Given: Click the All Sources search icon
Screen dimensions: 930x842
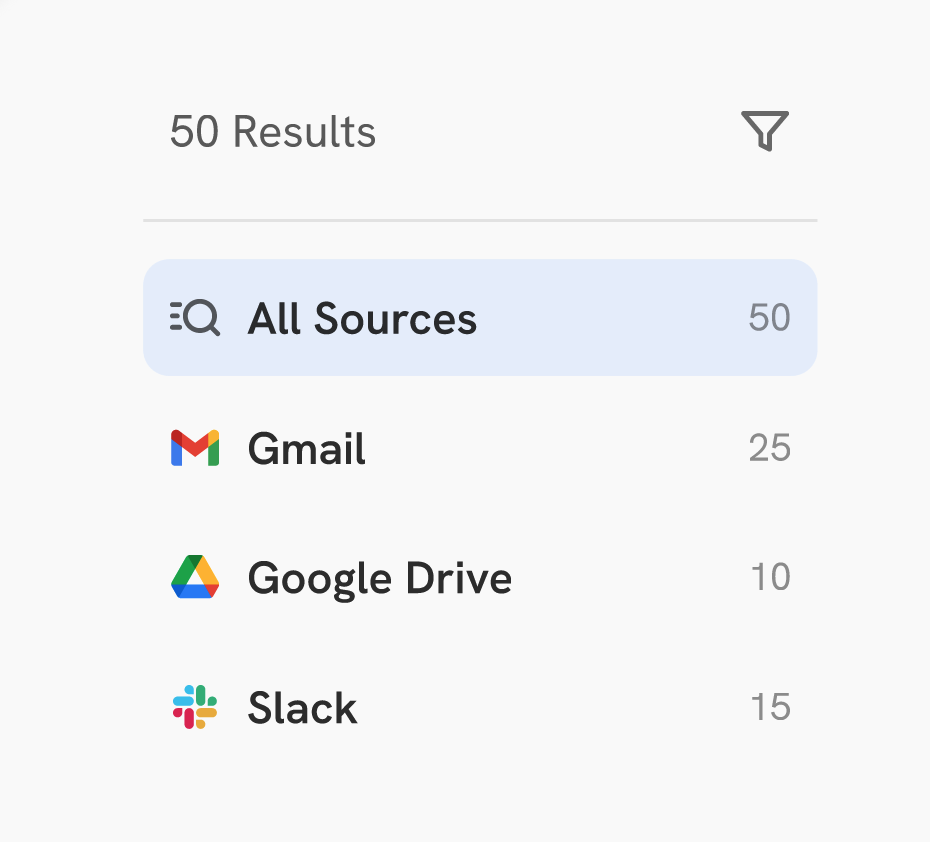Looking at the screenshot, I should pyautogui.click(x=195, y=318).
